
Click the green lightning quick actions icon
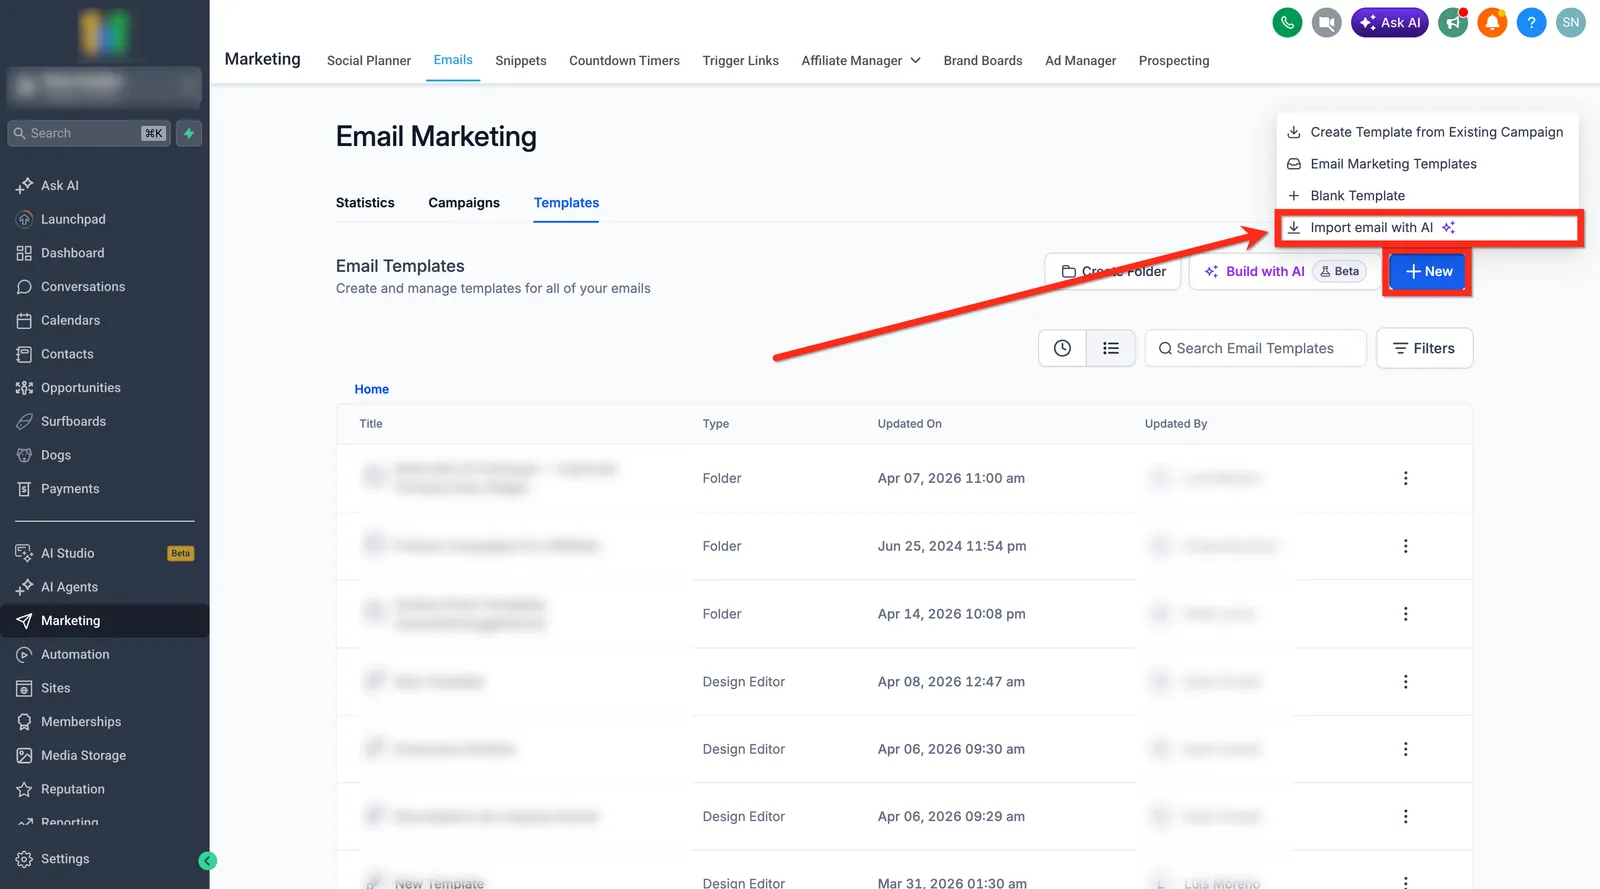point(189,133)
